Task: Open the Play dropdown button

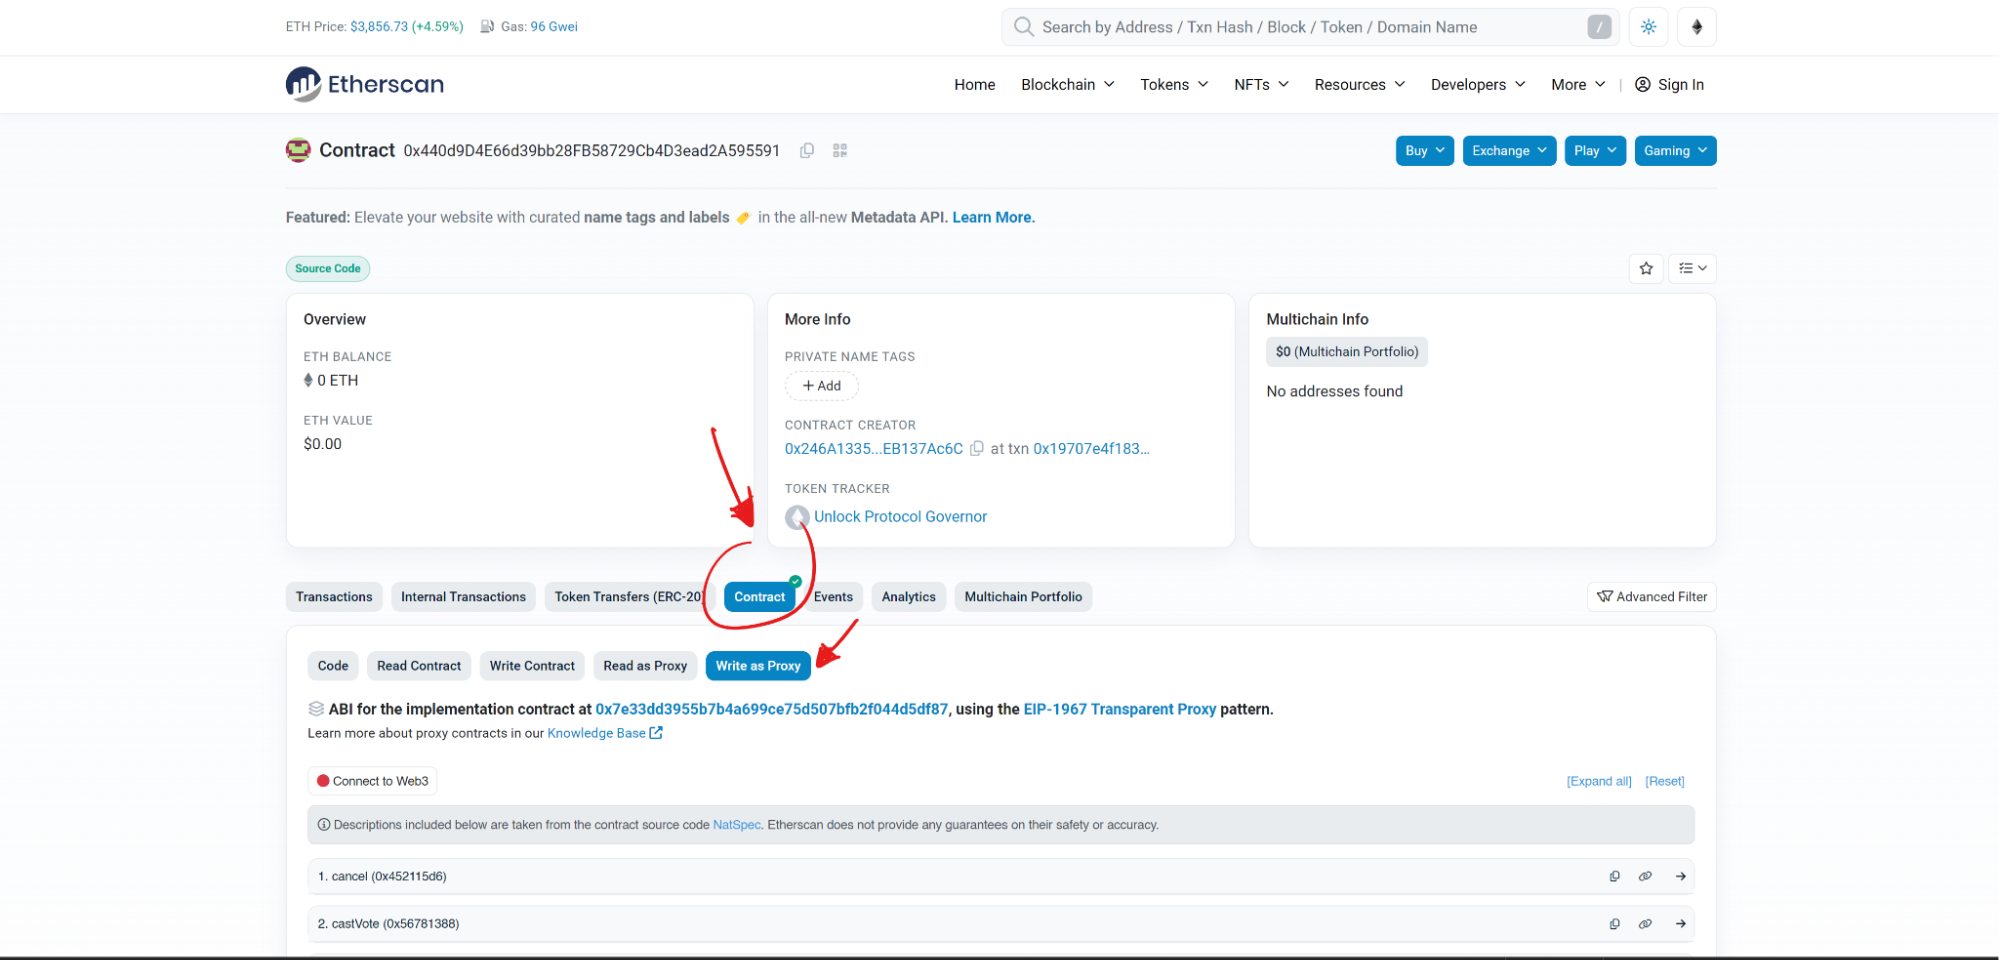Action: (1595, 151)
